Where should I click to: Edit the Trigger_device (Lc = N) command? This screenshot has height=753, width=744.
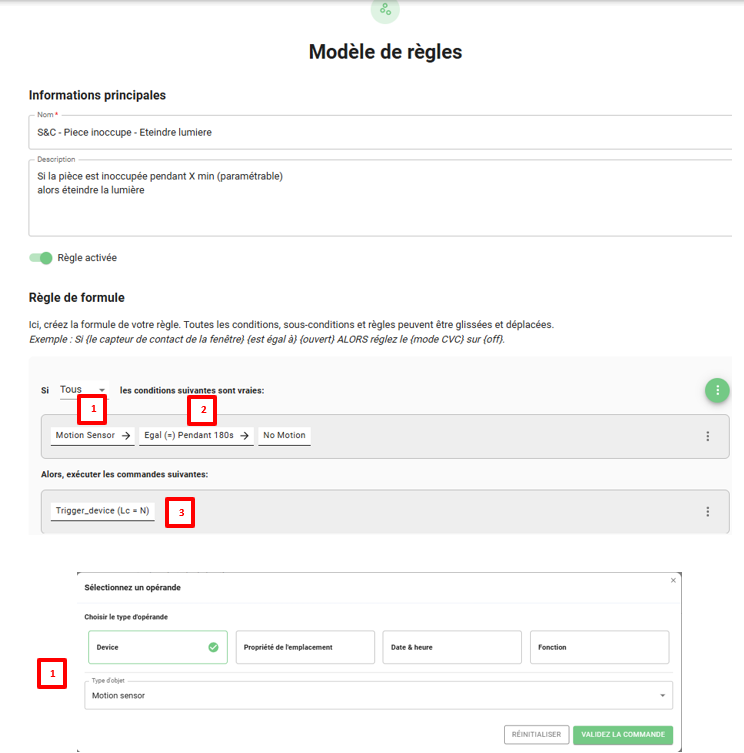102,511
